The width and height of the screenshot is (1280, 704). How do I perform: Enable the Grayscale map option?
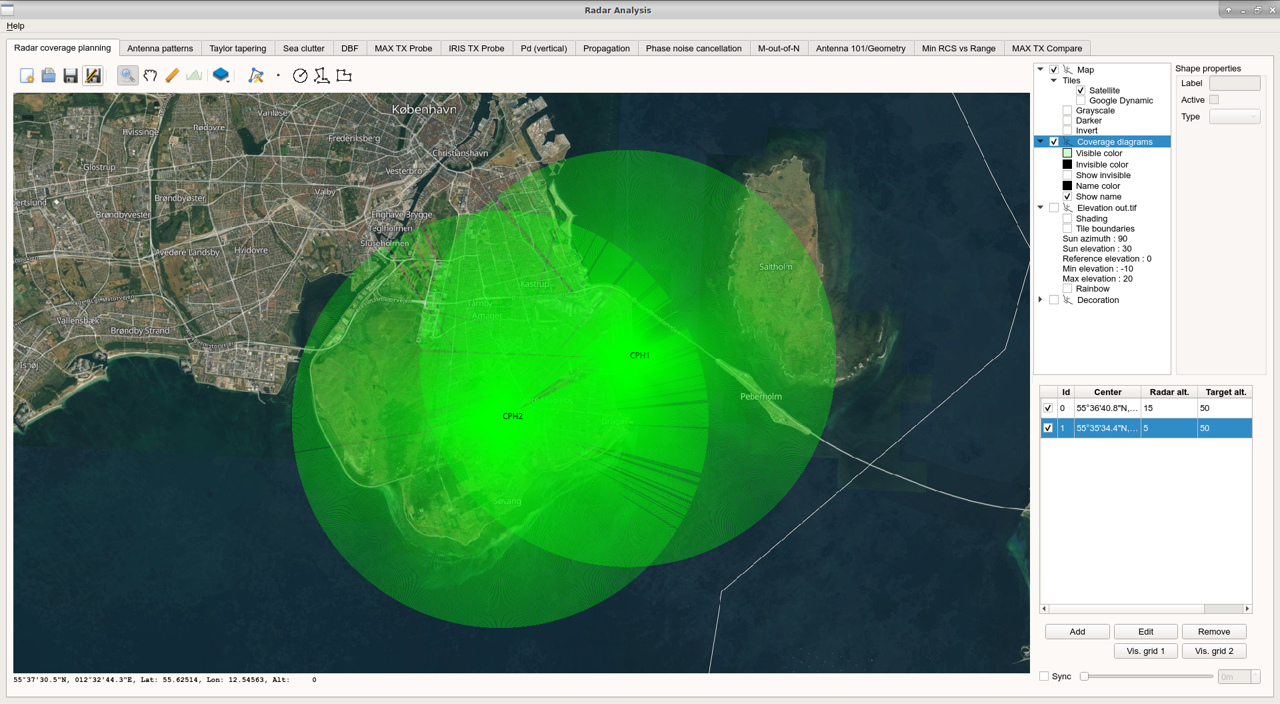pyautogui.click(x=1067, y=110)
